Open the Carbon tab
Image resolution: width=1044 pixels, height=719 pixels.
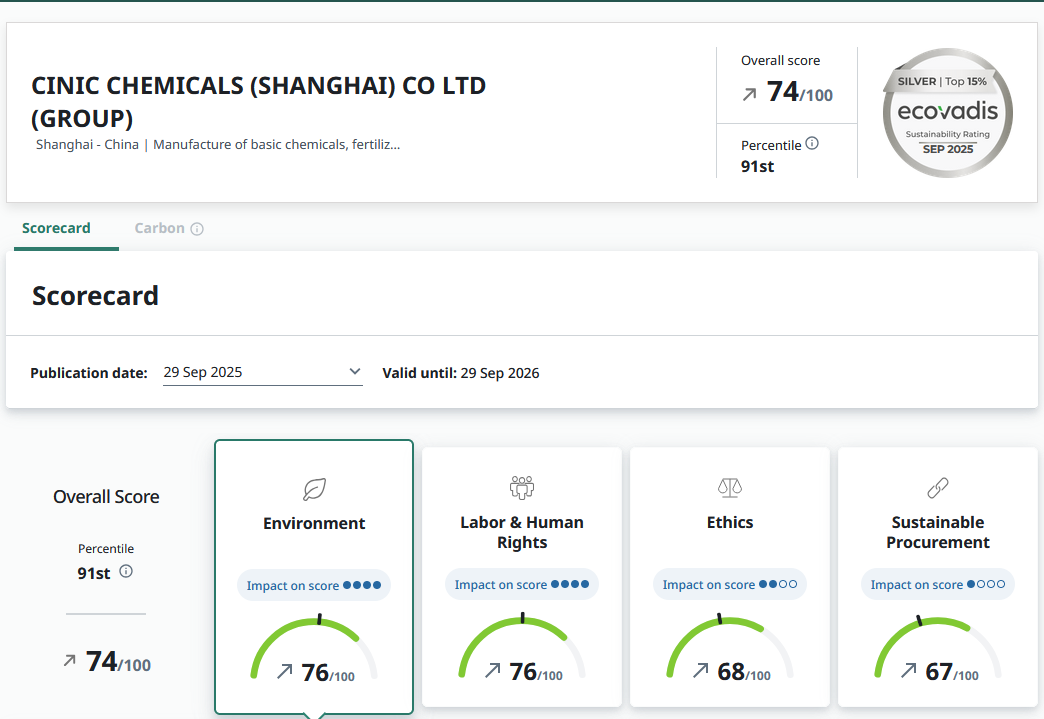159,228
